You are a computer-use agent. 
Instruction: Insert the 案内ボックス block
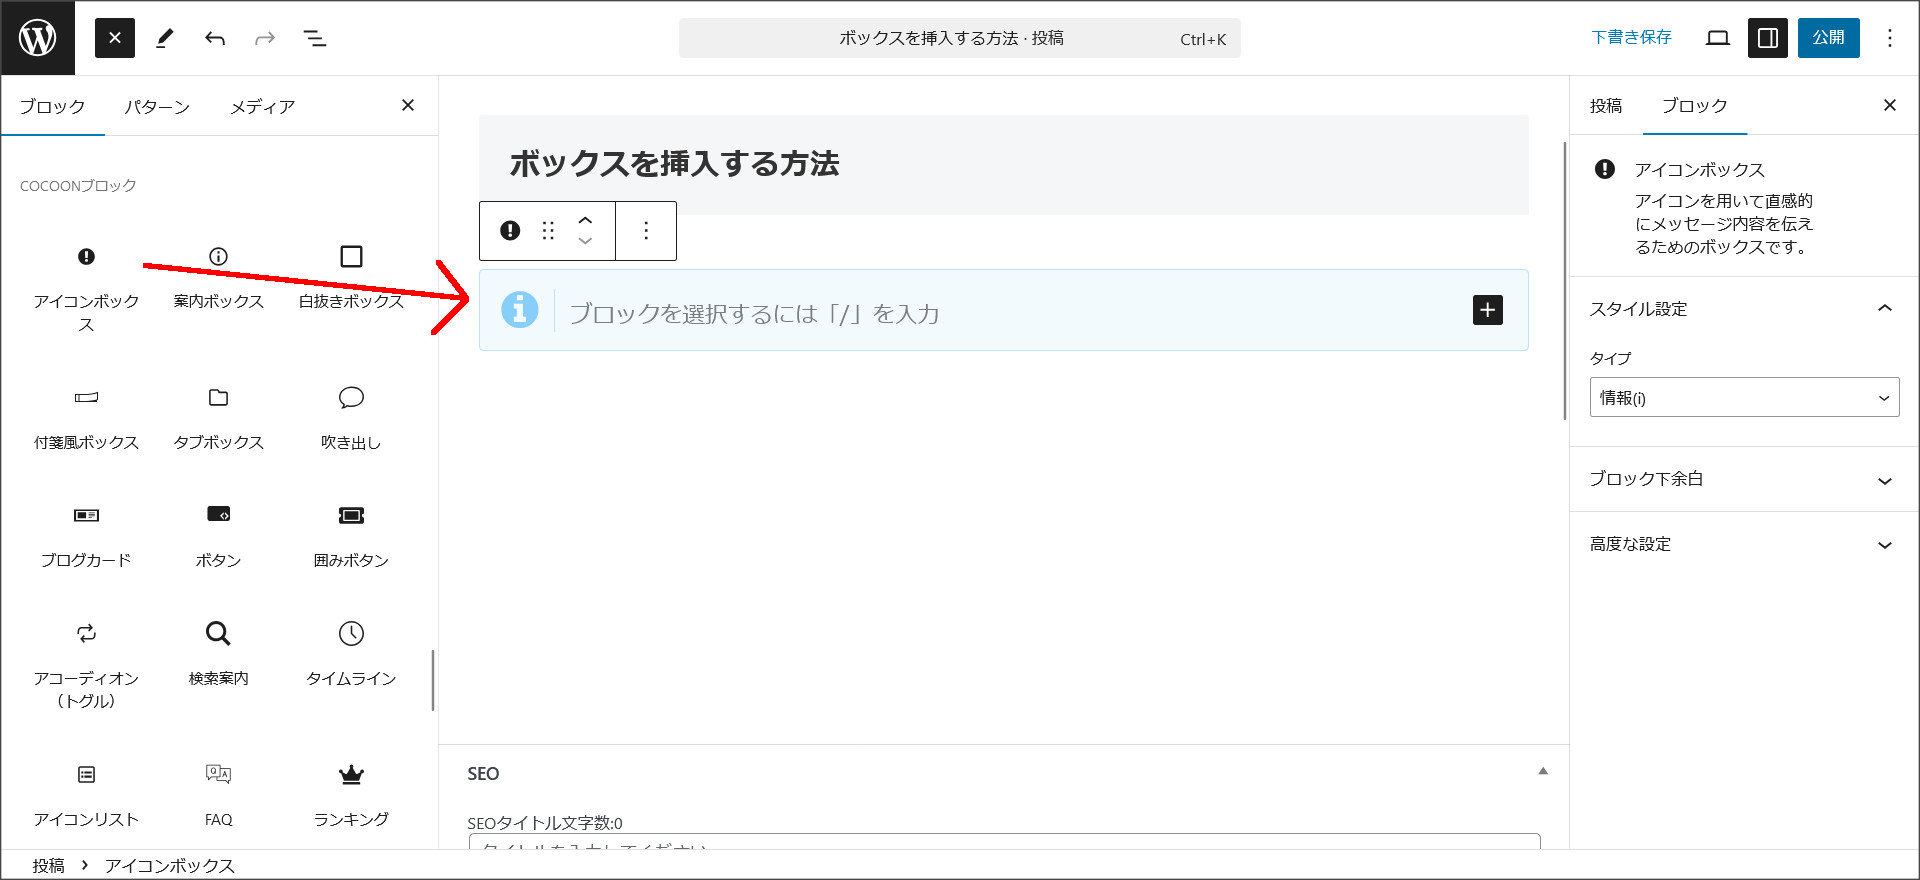click(218, 276)
